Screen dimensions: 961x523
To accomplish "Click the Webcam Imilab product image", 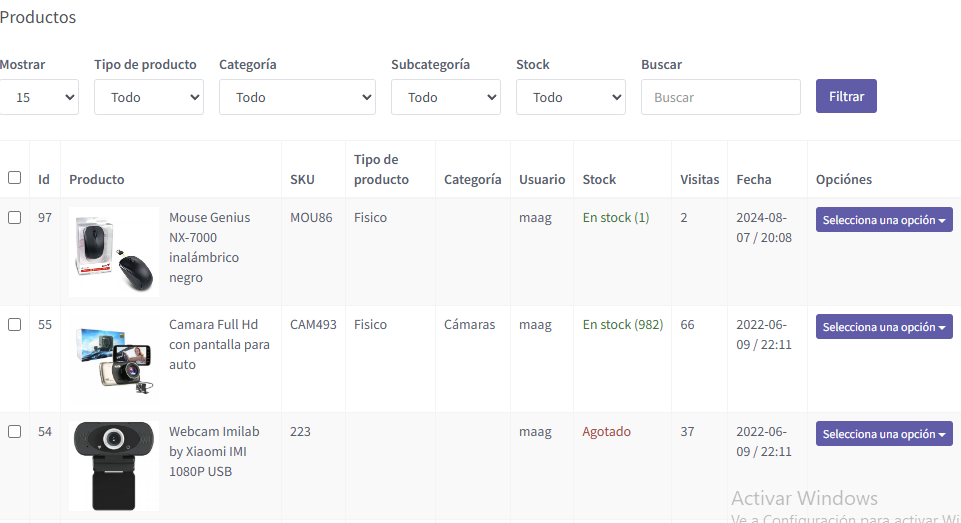I will [x=114, y=466].
